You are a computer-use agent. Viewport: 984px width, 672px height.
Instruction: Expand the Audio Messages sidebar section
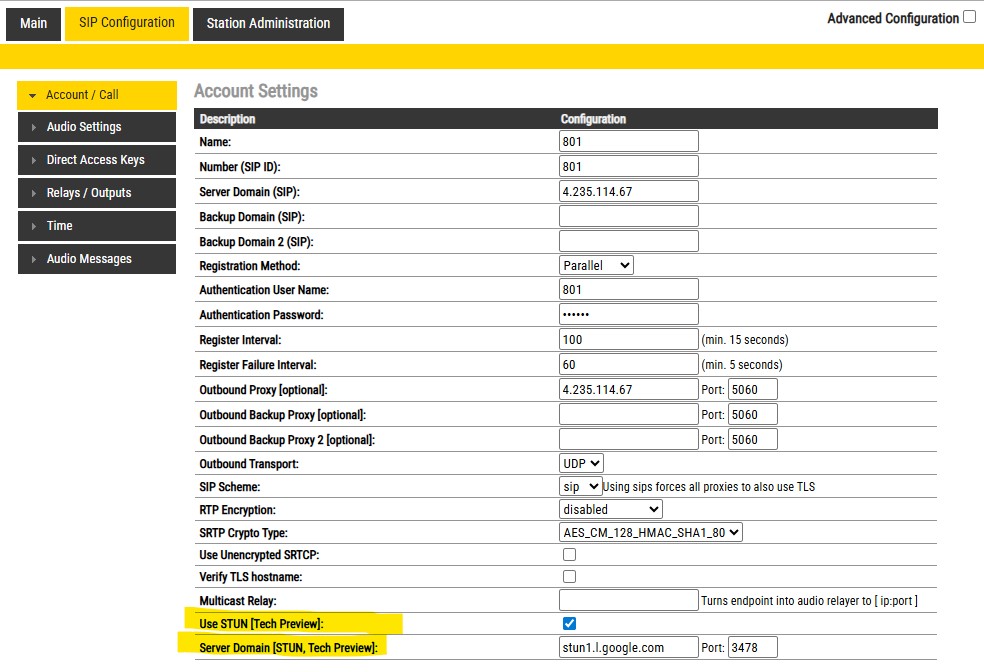[x=97, y=259]
